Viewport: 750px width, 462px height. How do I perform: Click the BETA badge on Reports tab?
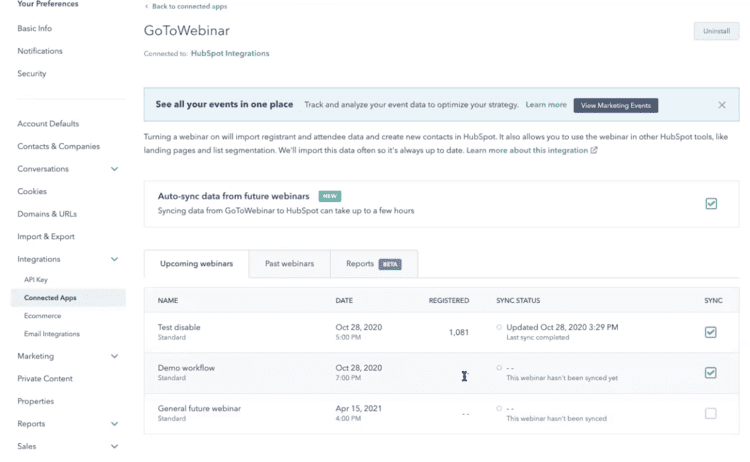coord(390,264)
